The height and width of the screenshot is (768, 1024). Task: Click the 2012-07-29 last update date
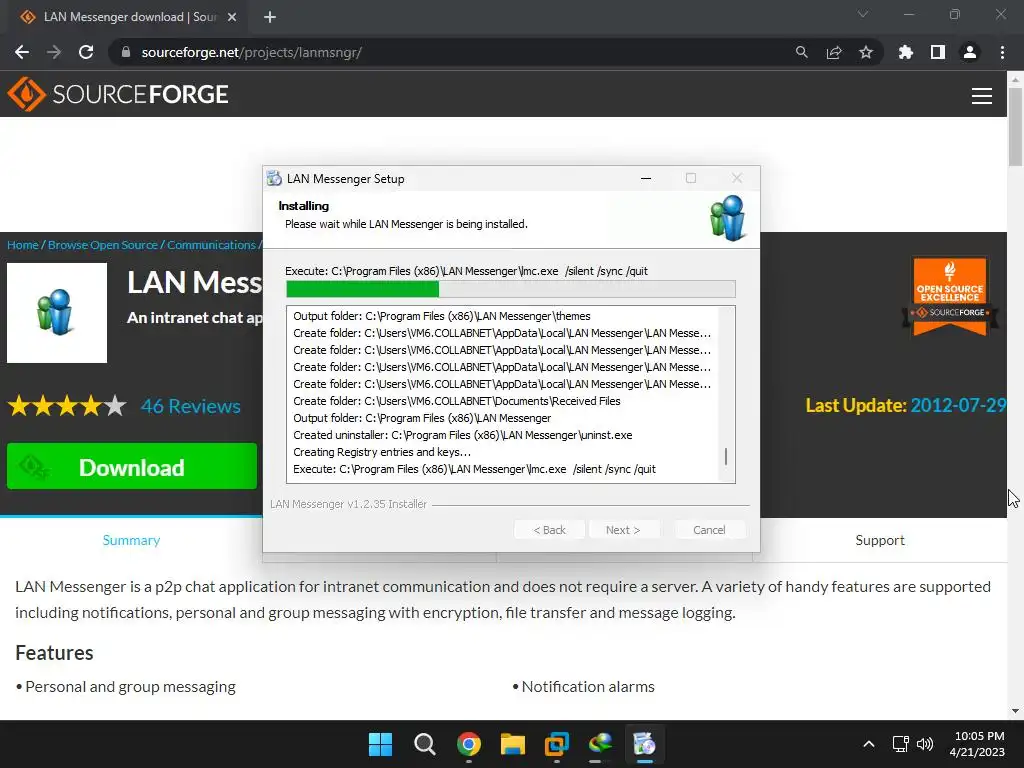tap(957, 406)
